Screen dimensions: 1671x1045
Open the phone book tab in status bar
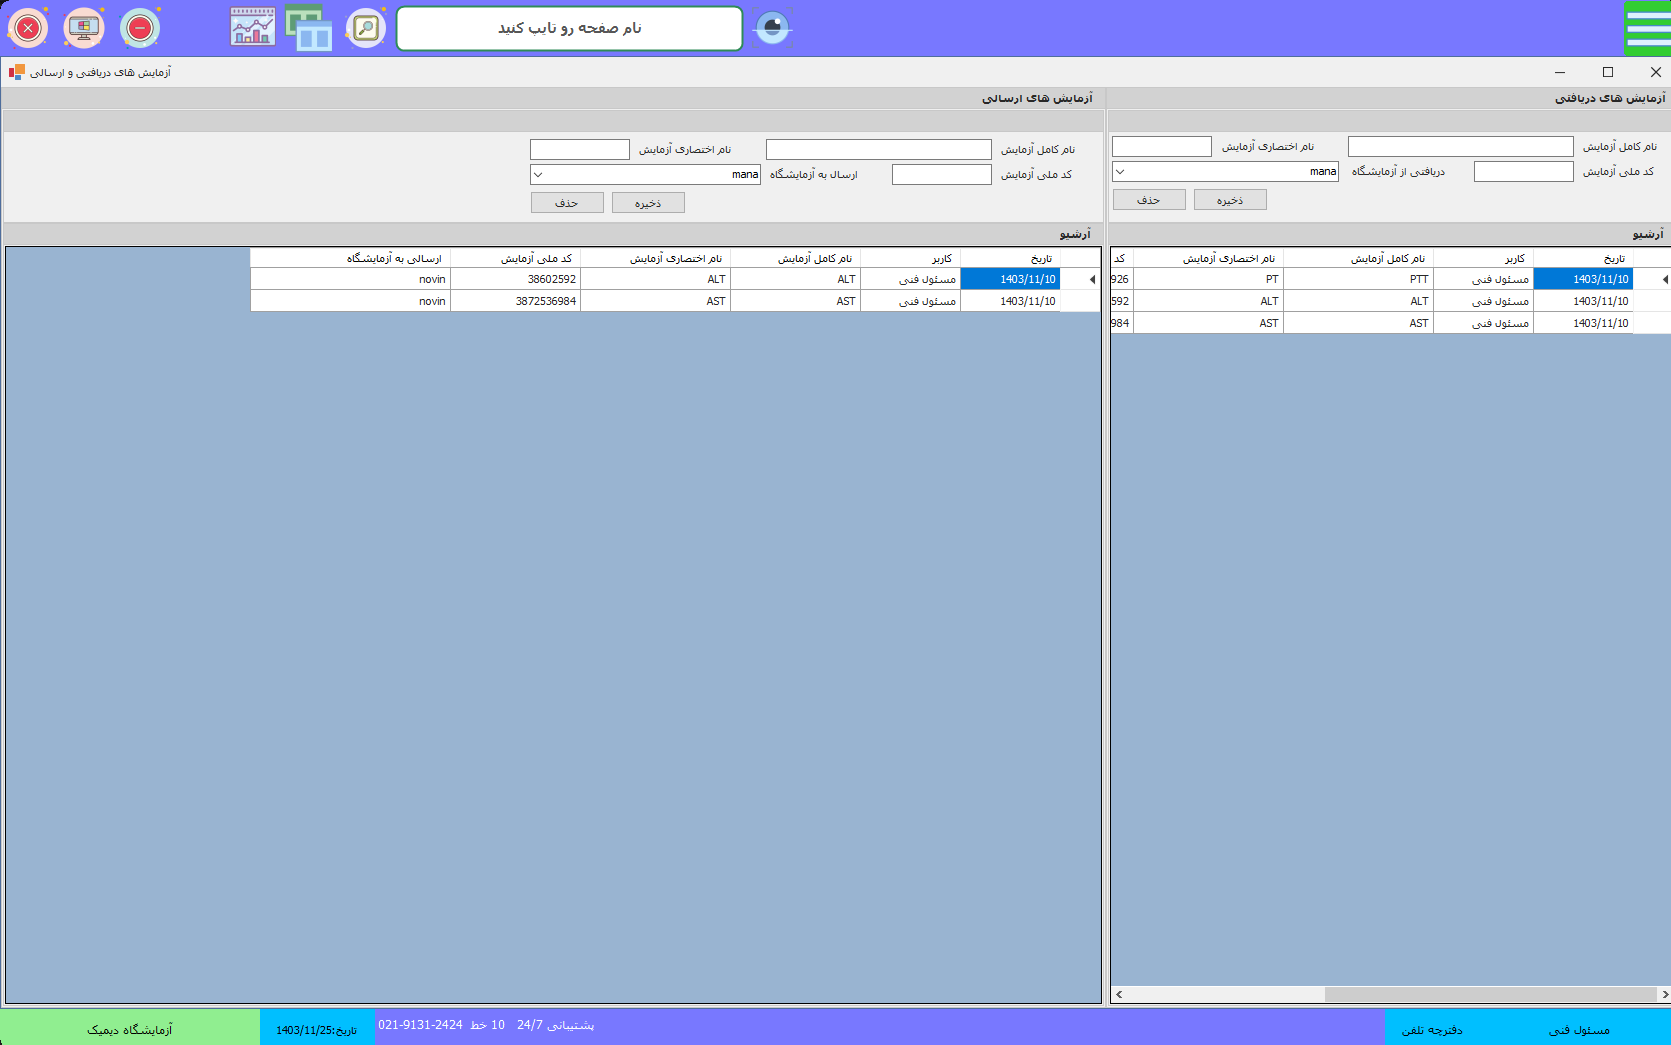pyautogui.click(x=1432, y=1029)
